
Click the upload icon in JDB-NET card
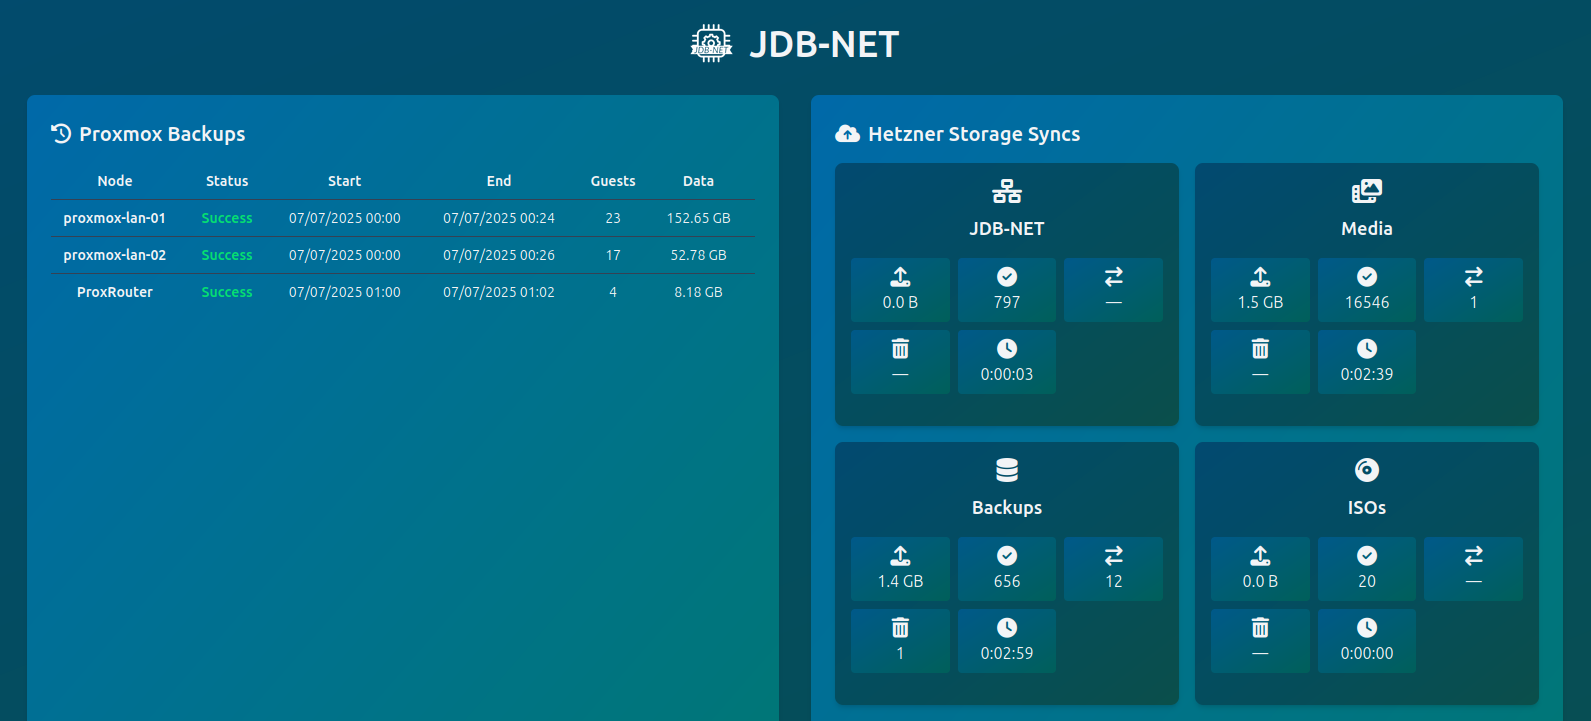pyautogui.click(x=900, y=276)
